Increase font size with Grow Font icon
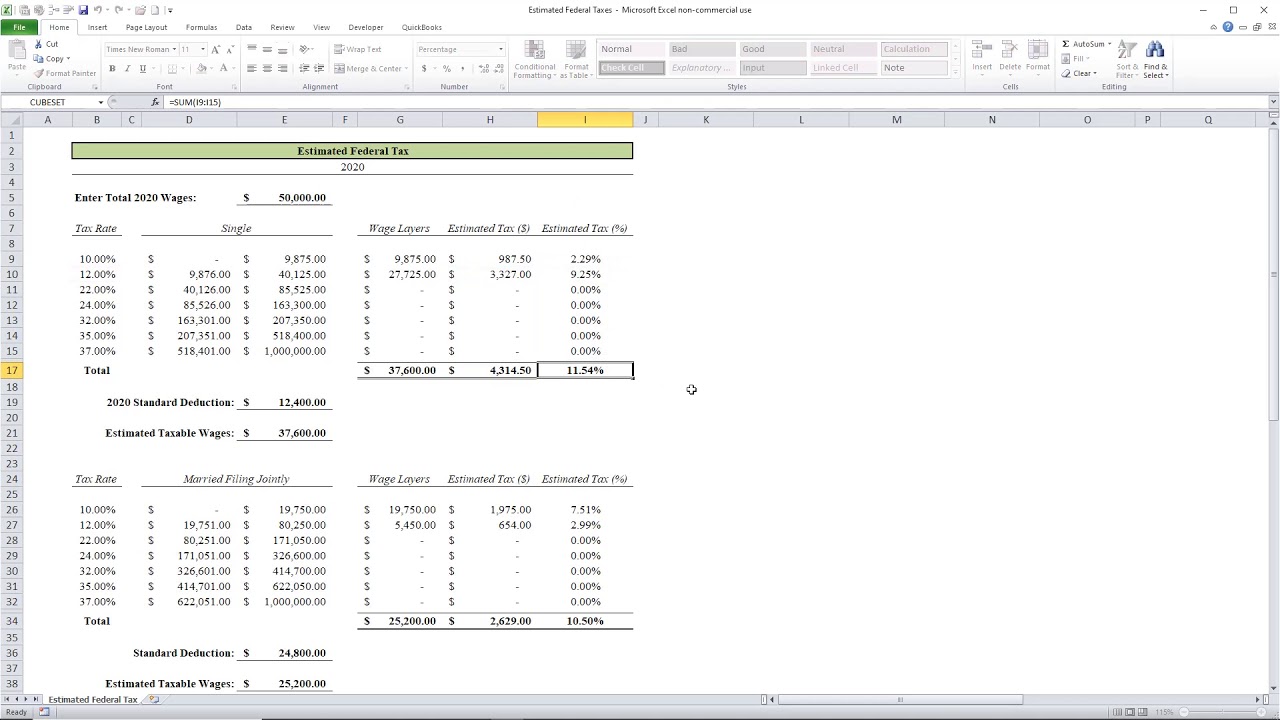 pos(216,49)
